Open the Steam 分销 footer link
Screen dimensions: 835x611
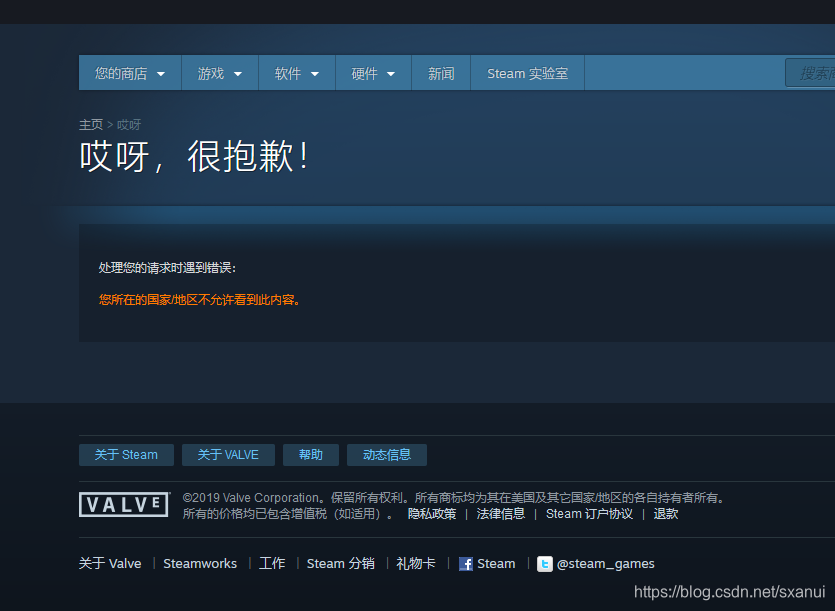[341, 564]
